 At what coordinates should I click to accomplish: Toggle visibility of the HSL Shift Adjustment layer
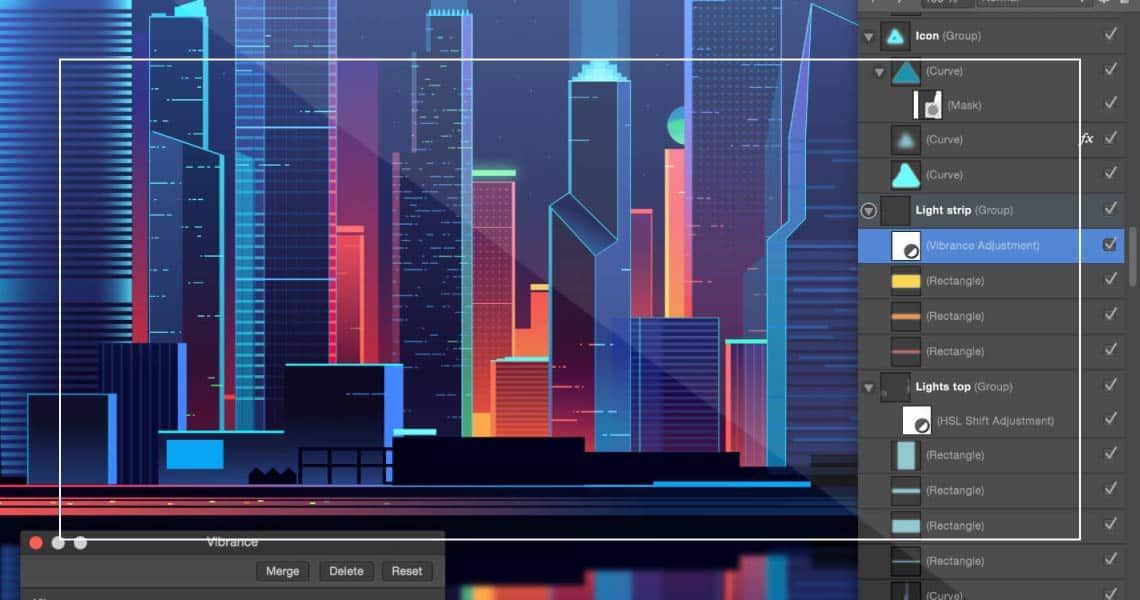[x=1110, y=420]
